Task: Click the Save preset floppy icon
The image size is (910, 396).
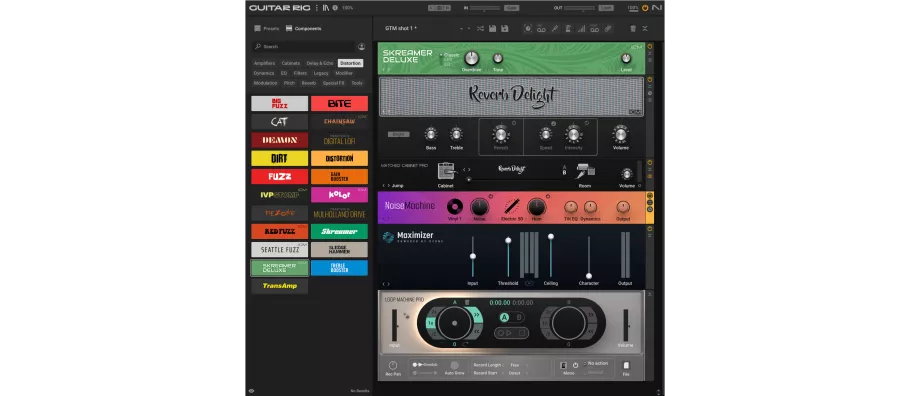Action: coord(492,28)
